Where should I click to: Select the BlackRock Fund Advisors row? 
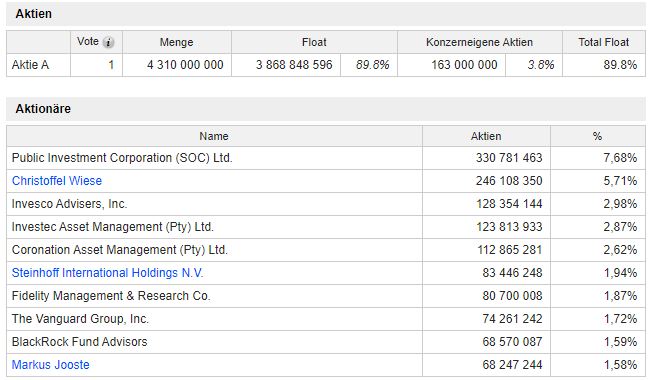click(326, 342)
